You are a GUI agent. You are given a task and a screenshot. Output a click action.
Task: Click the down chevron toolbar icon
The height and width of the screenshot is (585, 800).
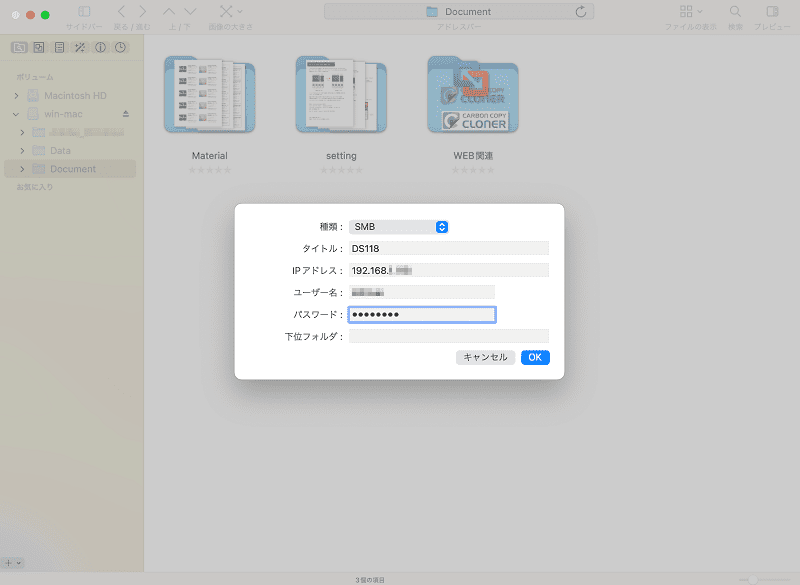coord(190,12)
